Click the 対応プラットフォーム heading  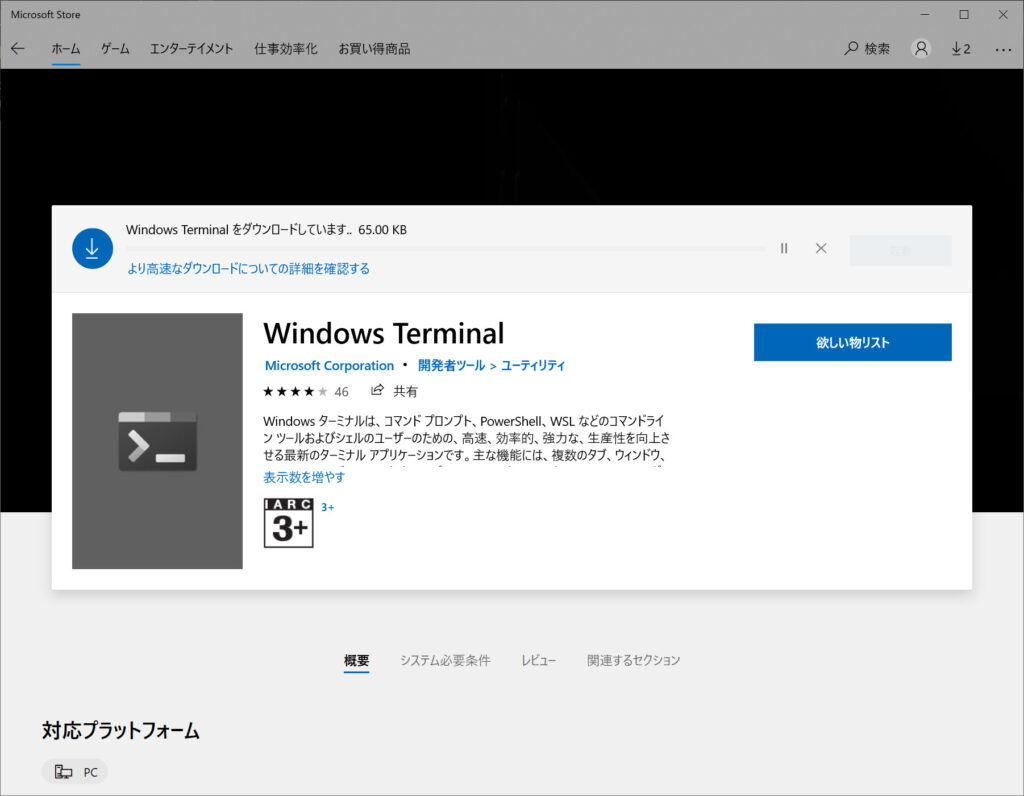pos(121,730)
